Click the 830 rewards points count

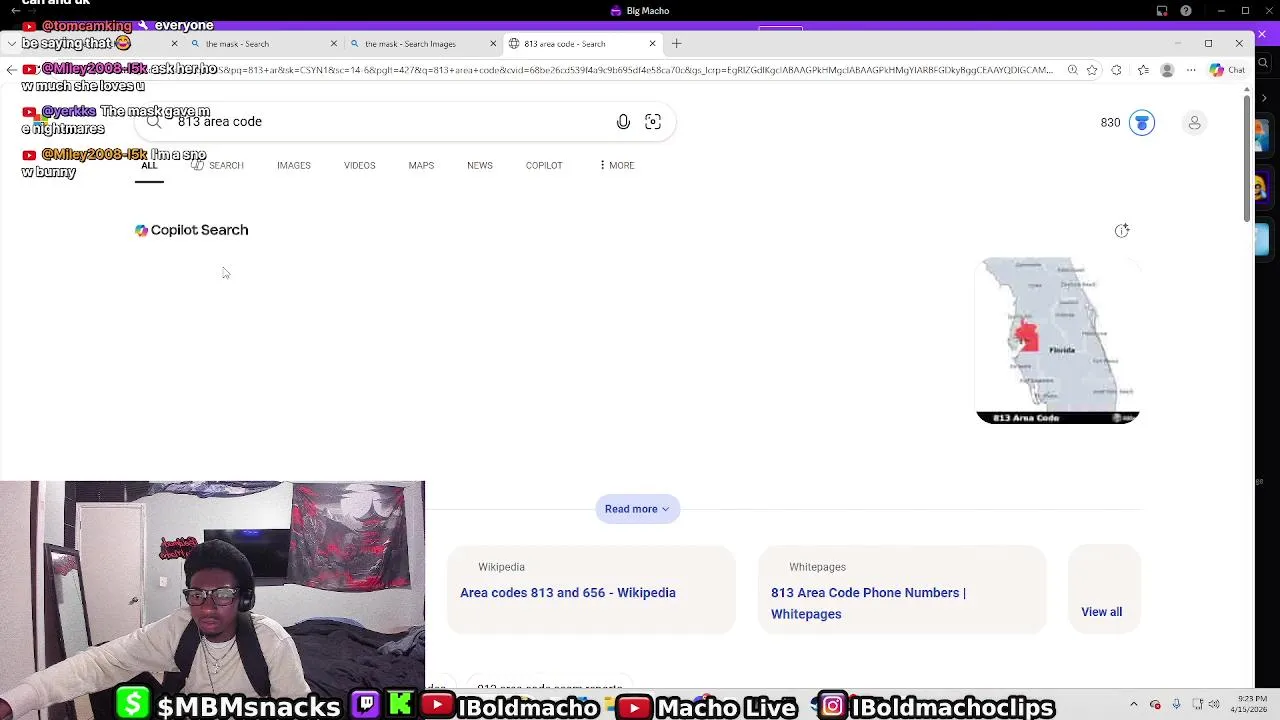1110,123
